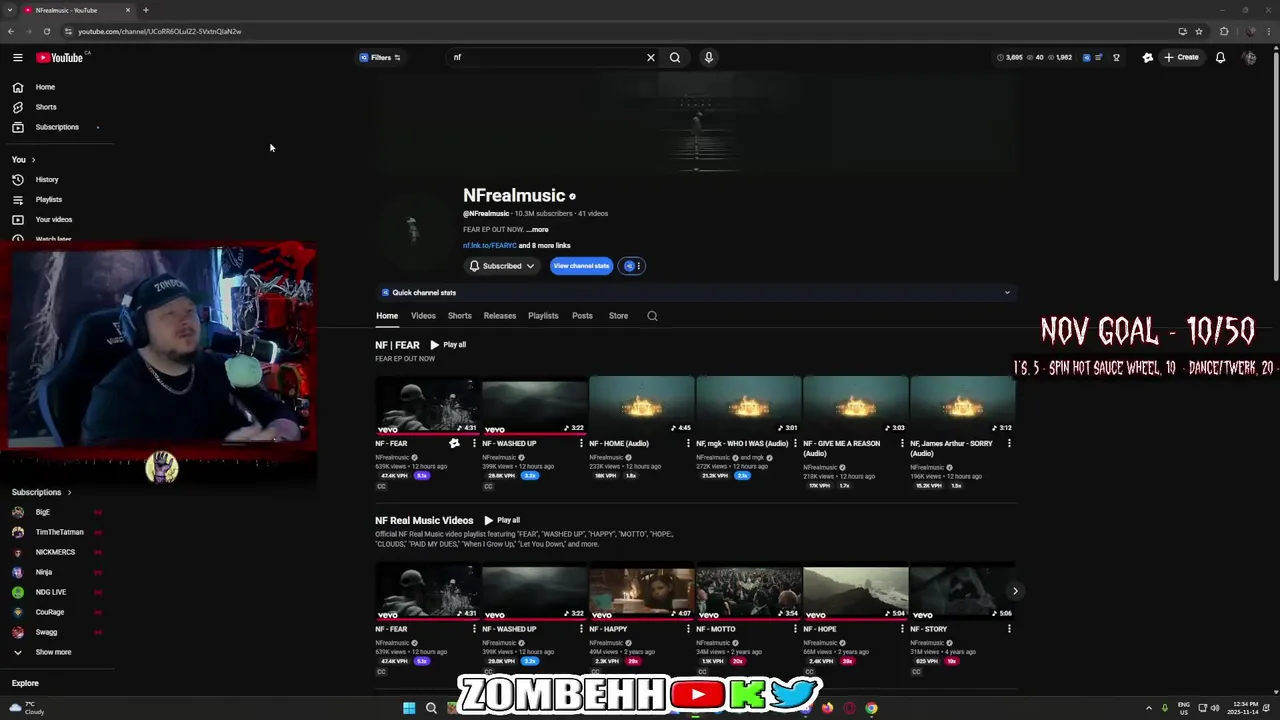Open the YouTube hamburger guide menu
Screen dimensions: 1280x720
tap(17, 58)
